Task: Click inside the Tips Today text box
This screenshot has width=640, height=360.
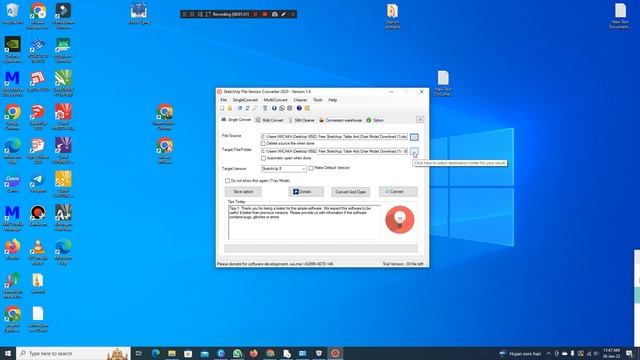Action: click(x=304, y=222)
